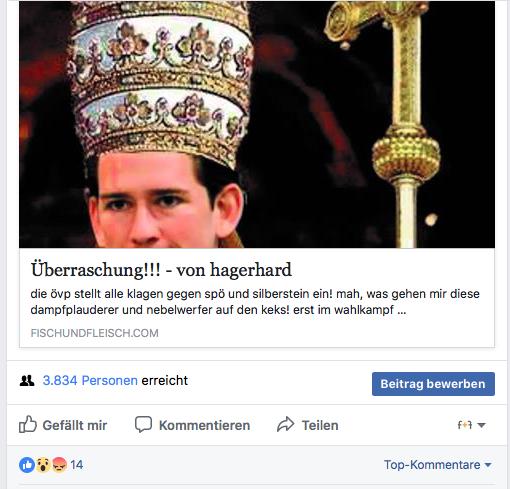Viewport: 510px width, 489px height.
Task: Click Gefällt mir to like the post
Action: (x=75, y=425)
